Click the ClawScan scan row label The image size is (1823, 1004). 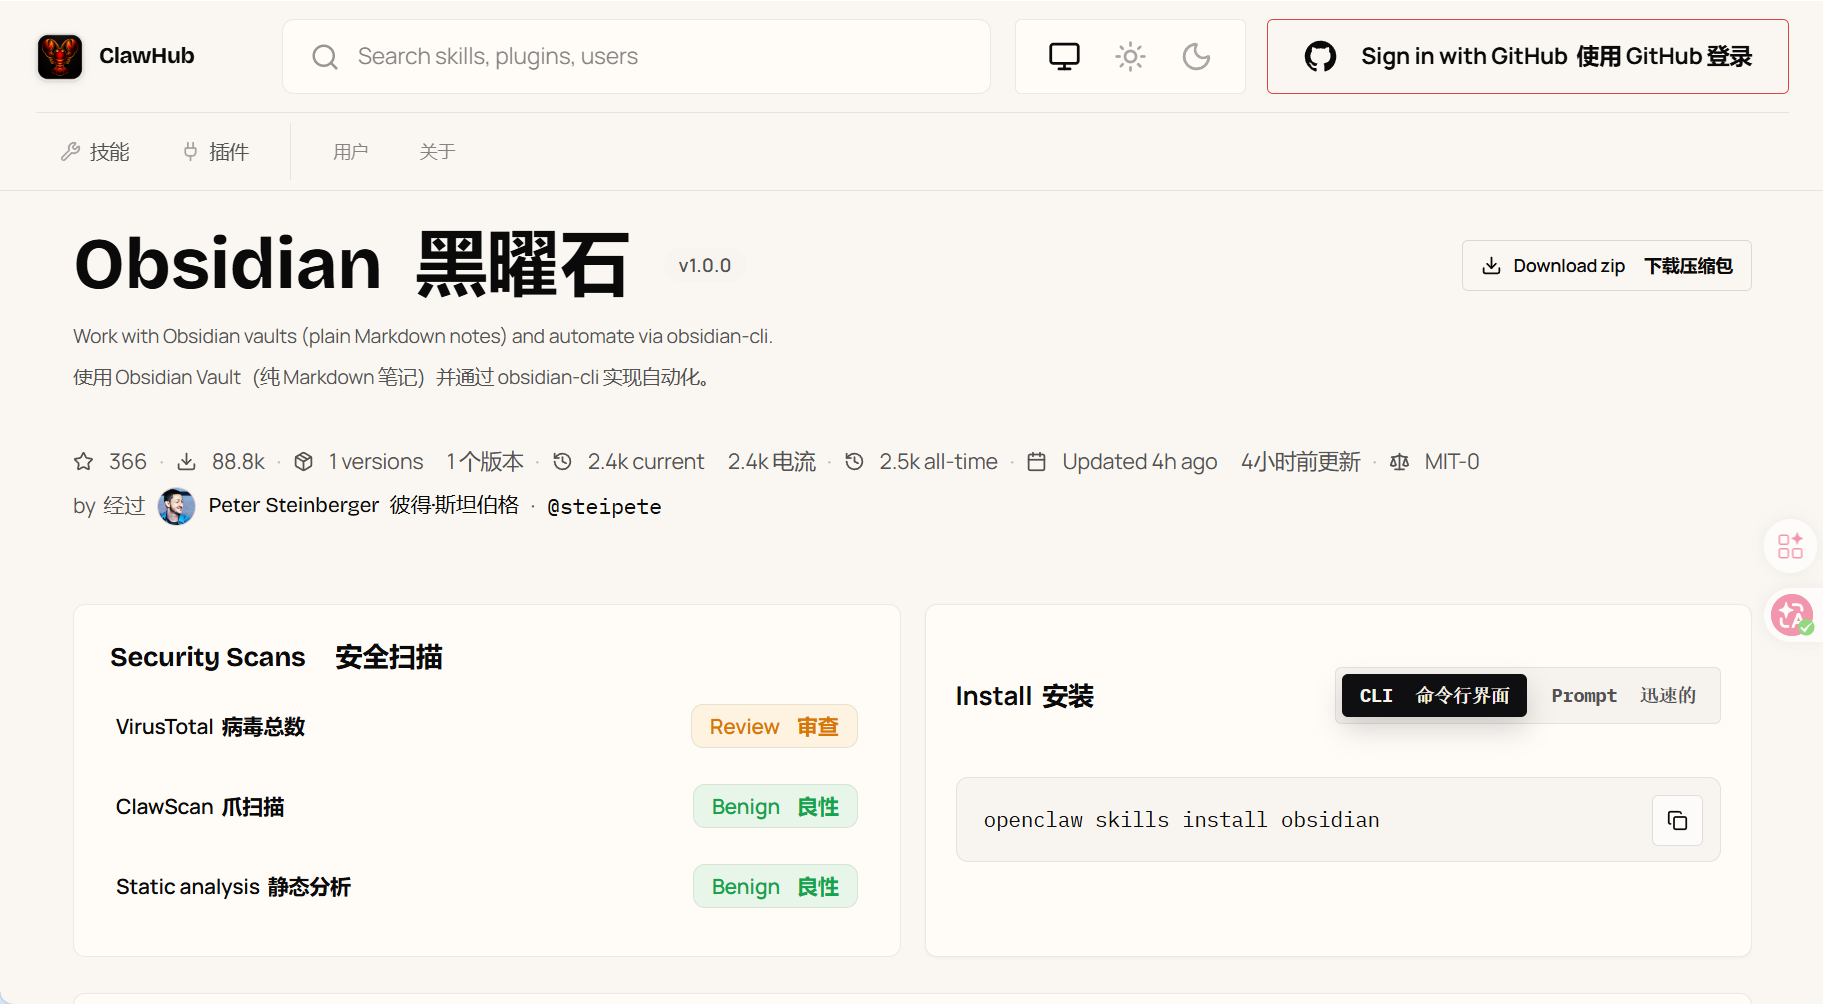200,807
